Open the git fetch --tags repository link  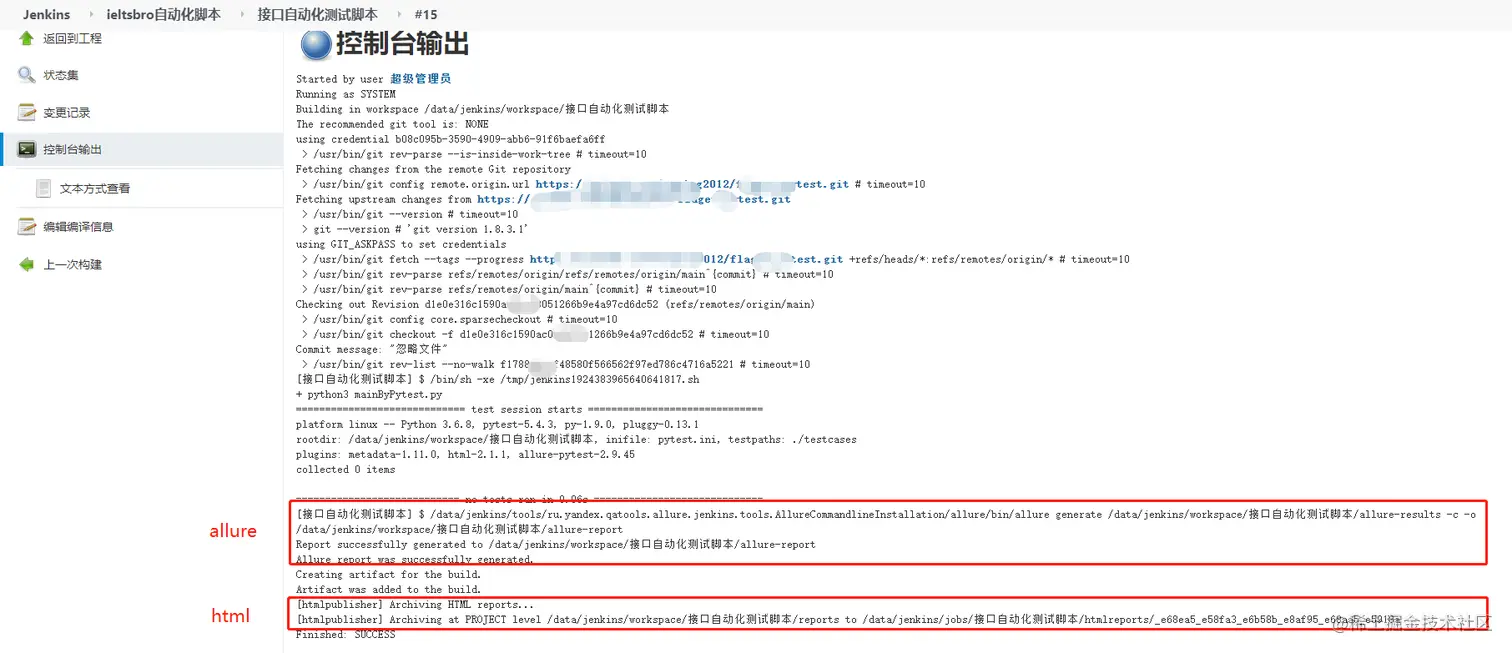[x=686, y=259]
